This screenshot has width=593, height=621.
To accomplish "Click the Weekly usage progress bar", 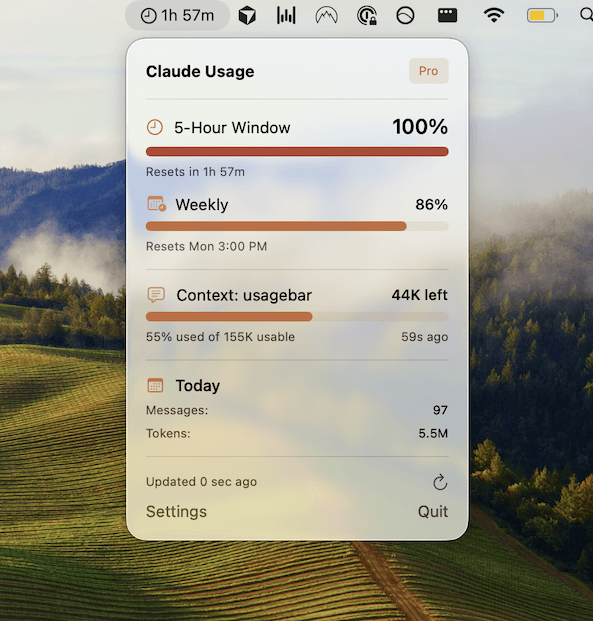I will coord(297,226).
